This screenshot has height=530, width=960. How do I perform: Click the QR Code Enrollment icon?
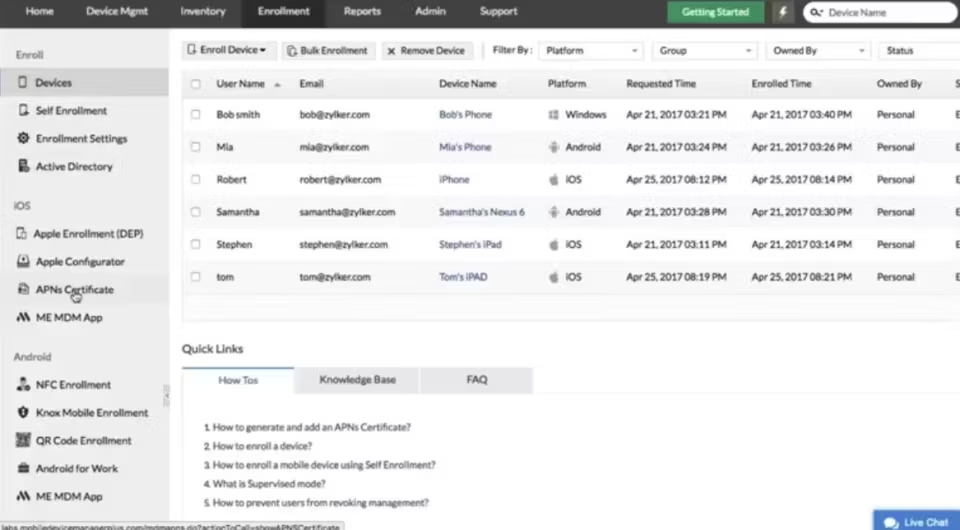pyautogui.click(x=24, y=441)
